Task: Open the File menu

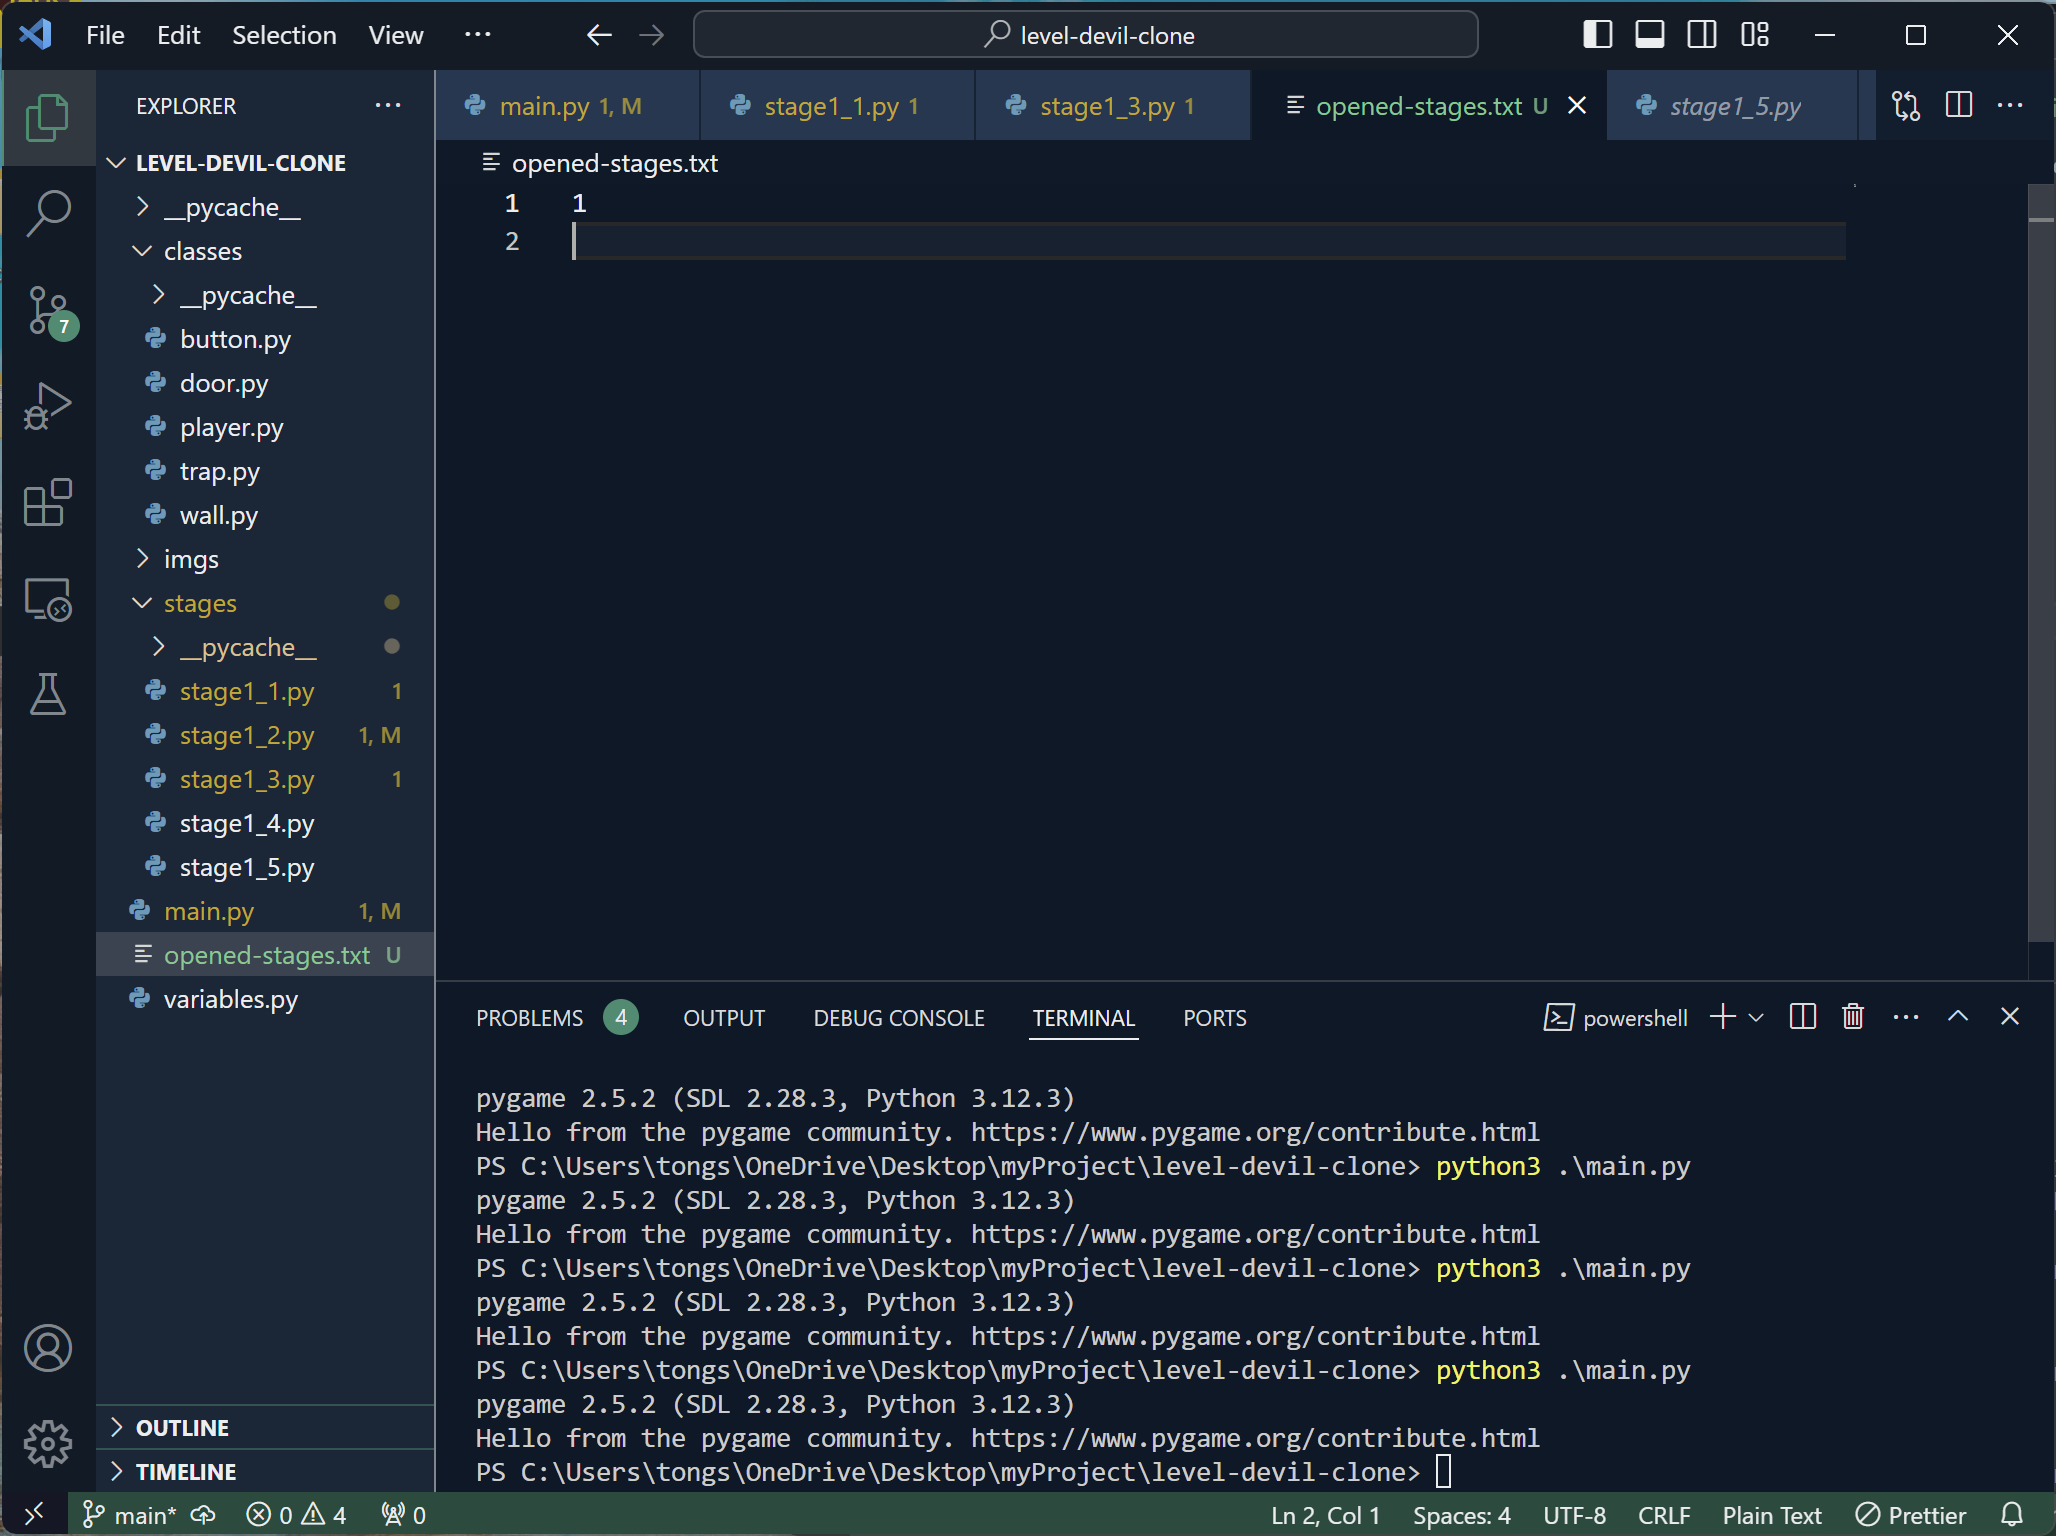Action: [x=105, y=35]
